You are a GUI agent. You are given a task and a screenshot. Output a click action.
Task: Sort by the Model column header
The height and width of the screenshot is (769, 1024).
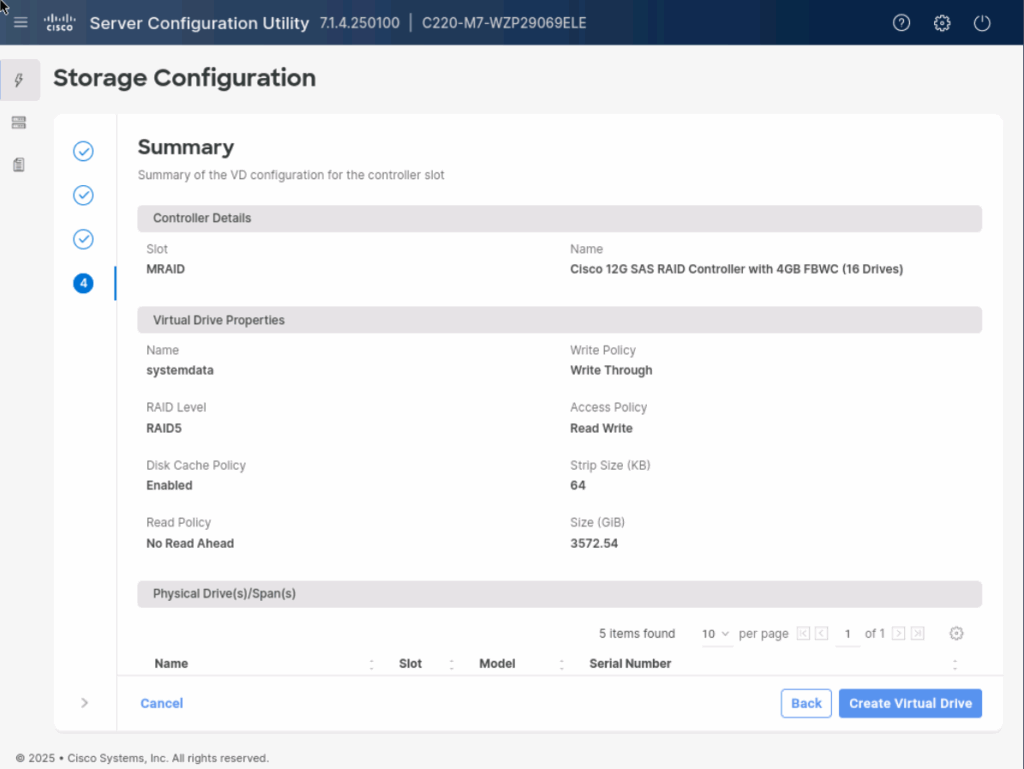497,663
